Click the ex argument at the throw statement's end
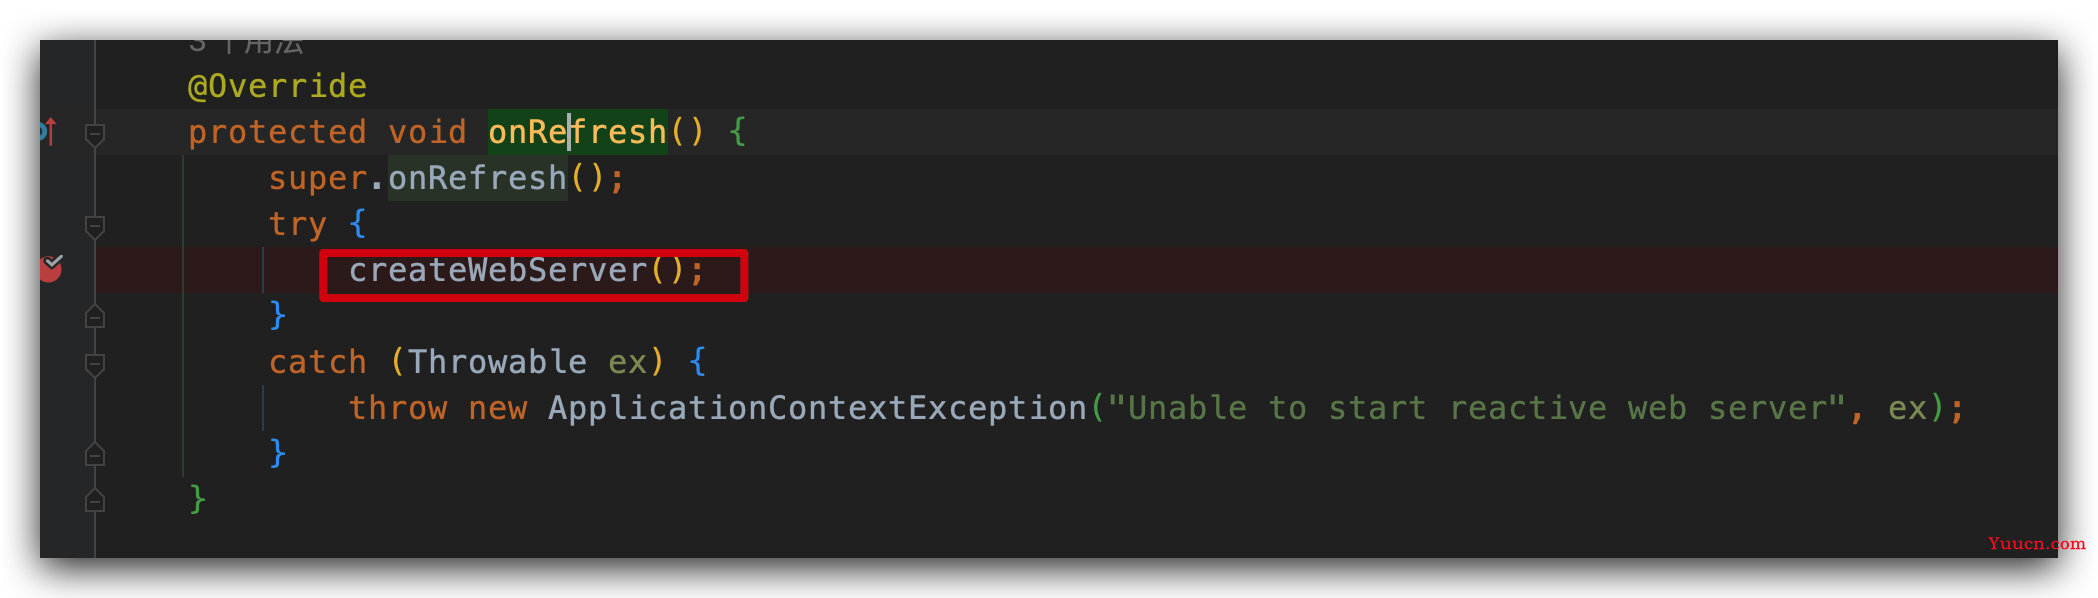The height and width of the screenshot is (598, 2098). click(1907, 408)
